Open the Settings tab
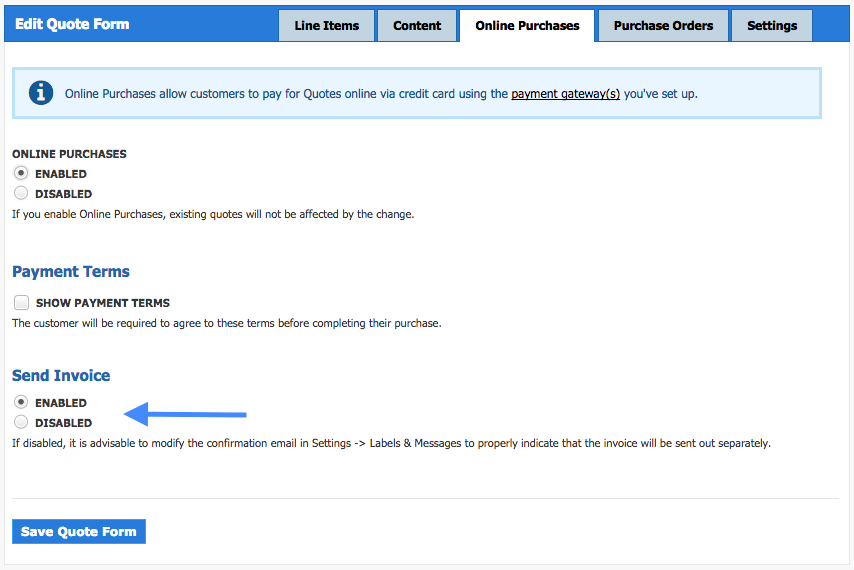 (772, 26)
